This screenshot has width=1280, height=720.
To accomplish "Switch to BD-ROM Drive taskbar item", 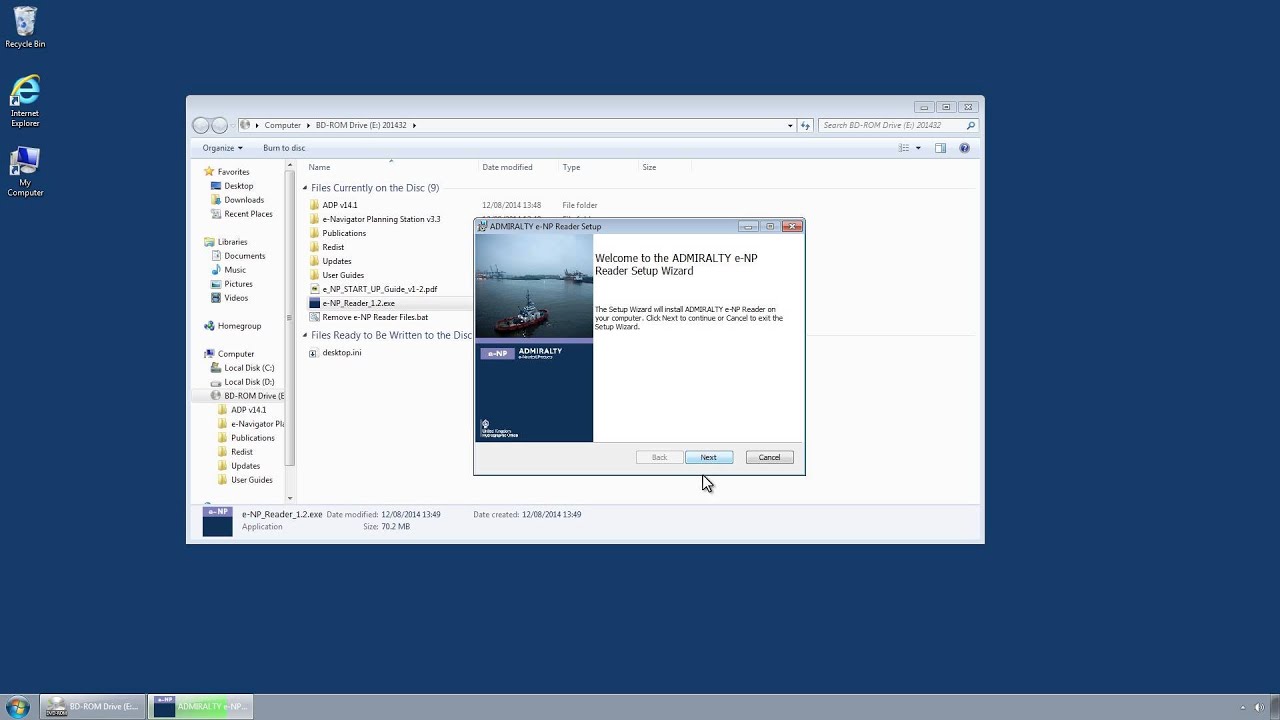I will tap(93, 706).
